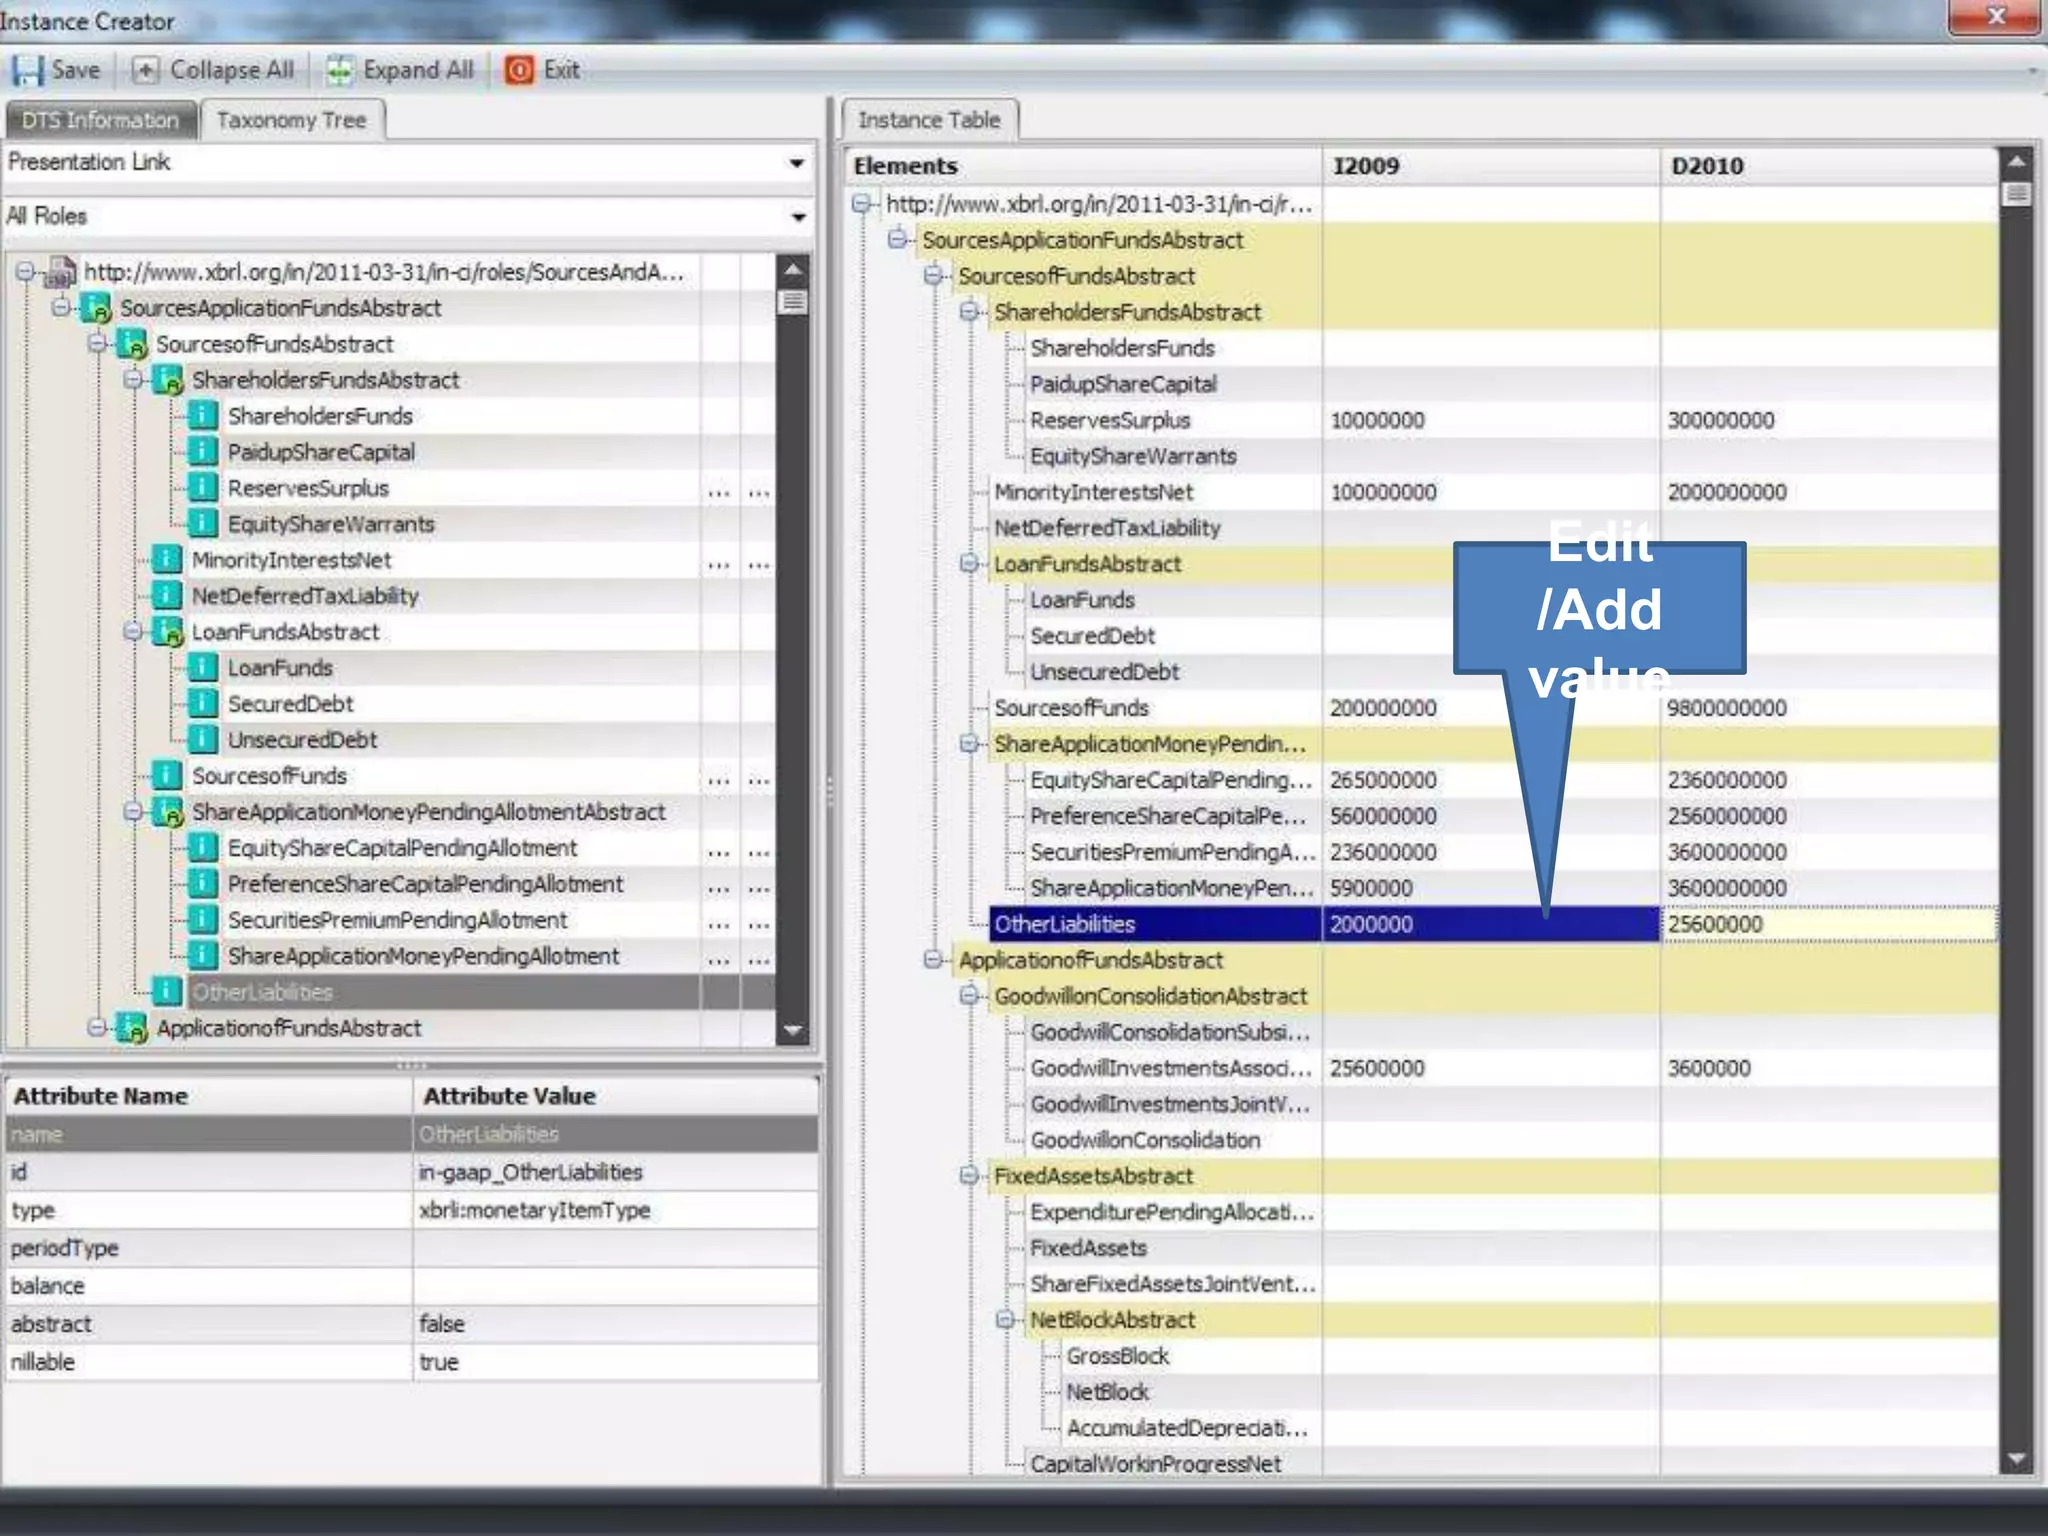2048x1536 pixels.
Task: Click the Collapse All toolbar icon
Action: coord(145,70)
